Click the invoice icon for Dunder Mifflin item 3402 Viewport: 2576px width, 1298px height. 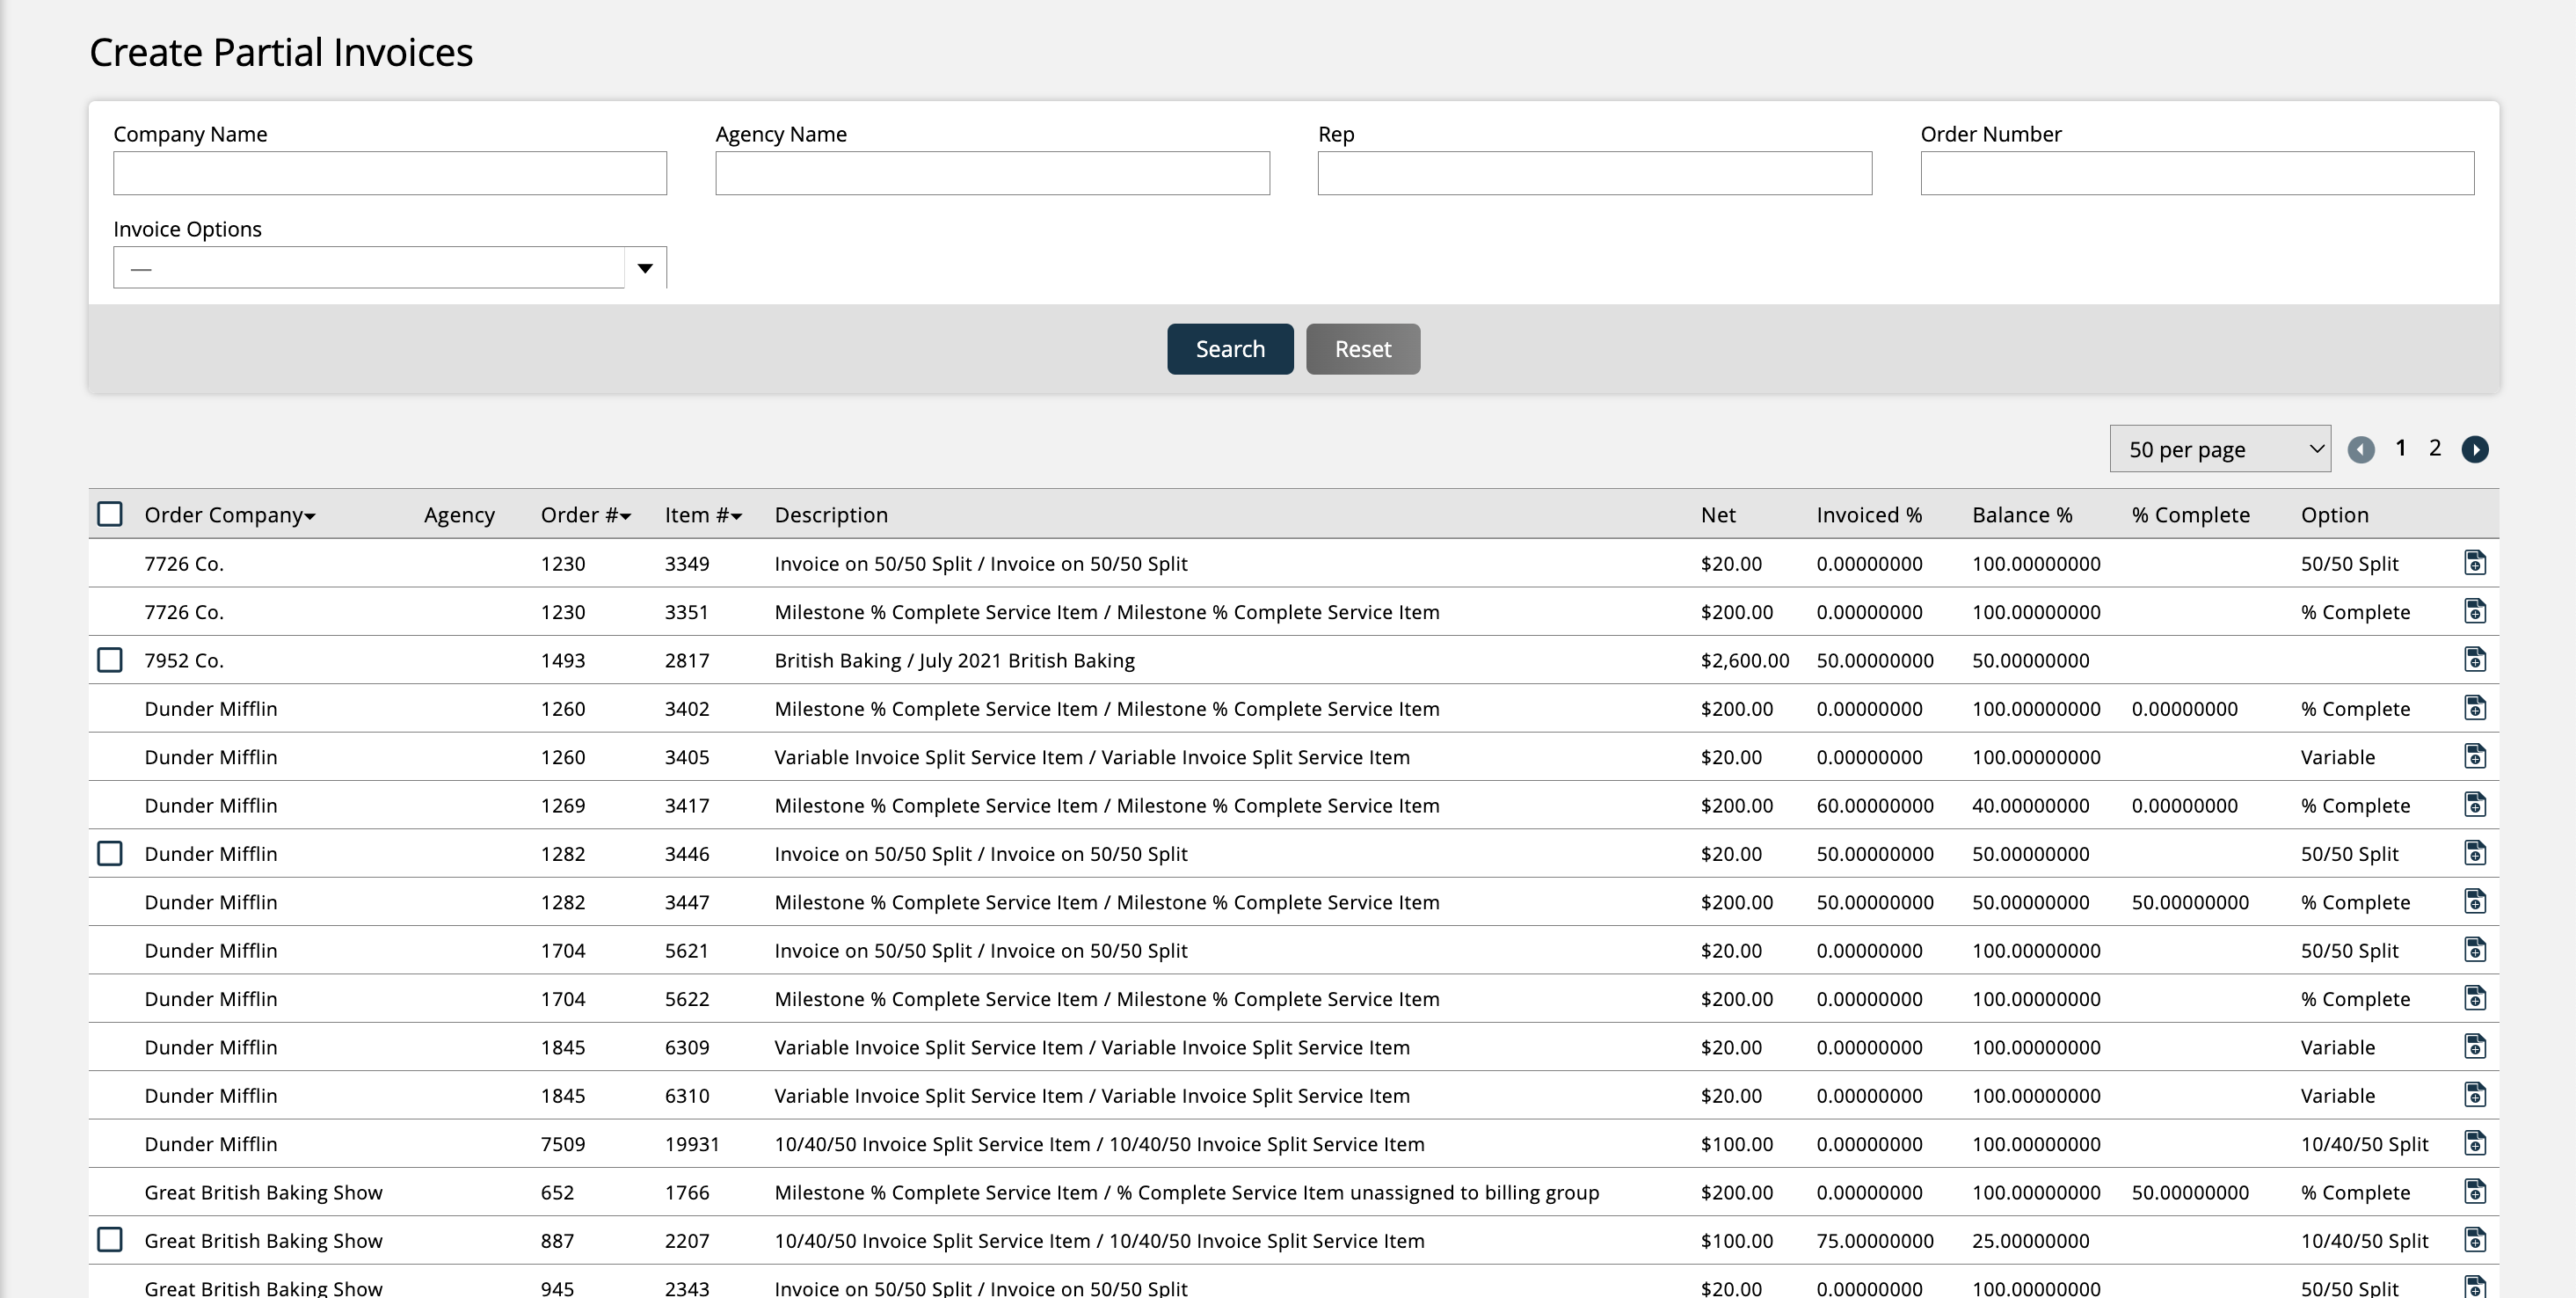coord(2476,708)
